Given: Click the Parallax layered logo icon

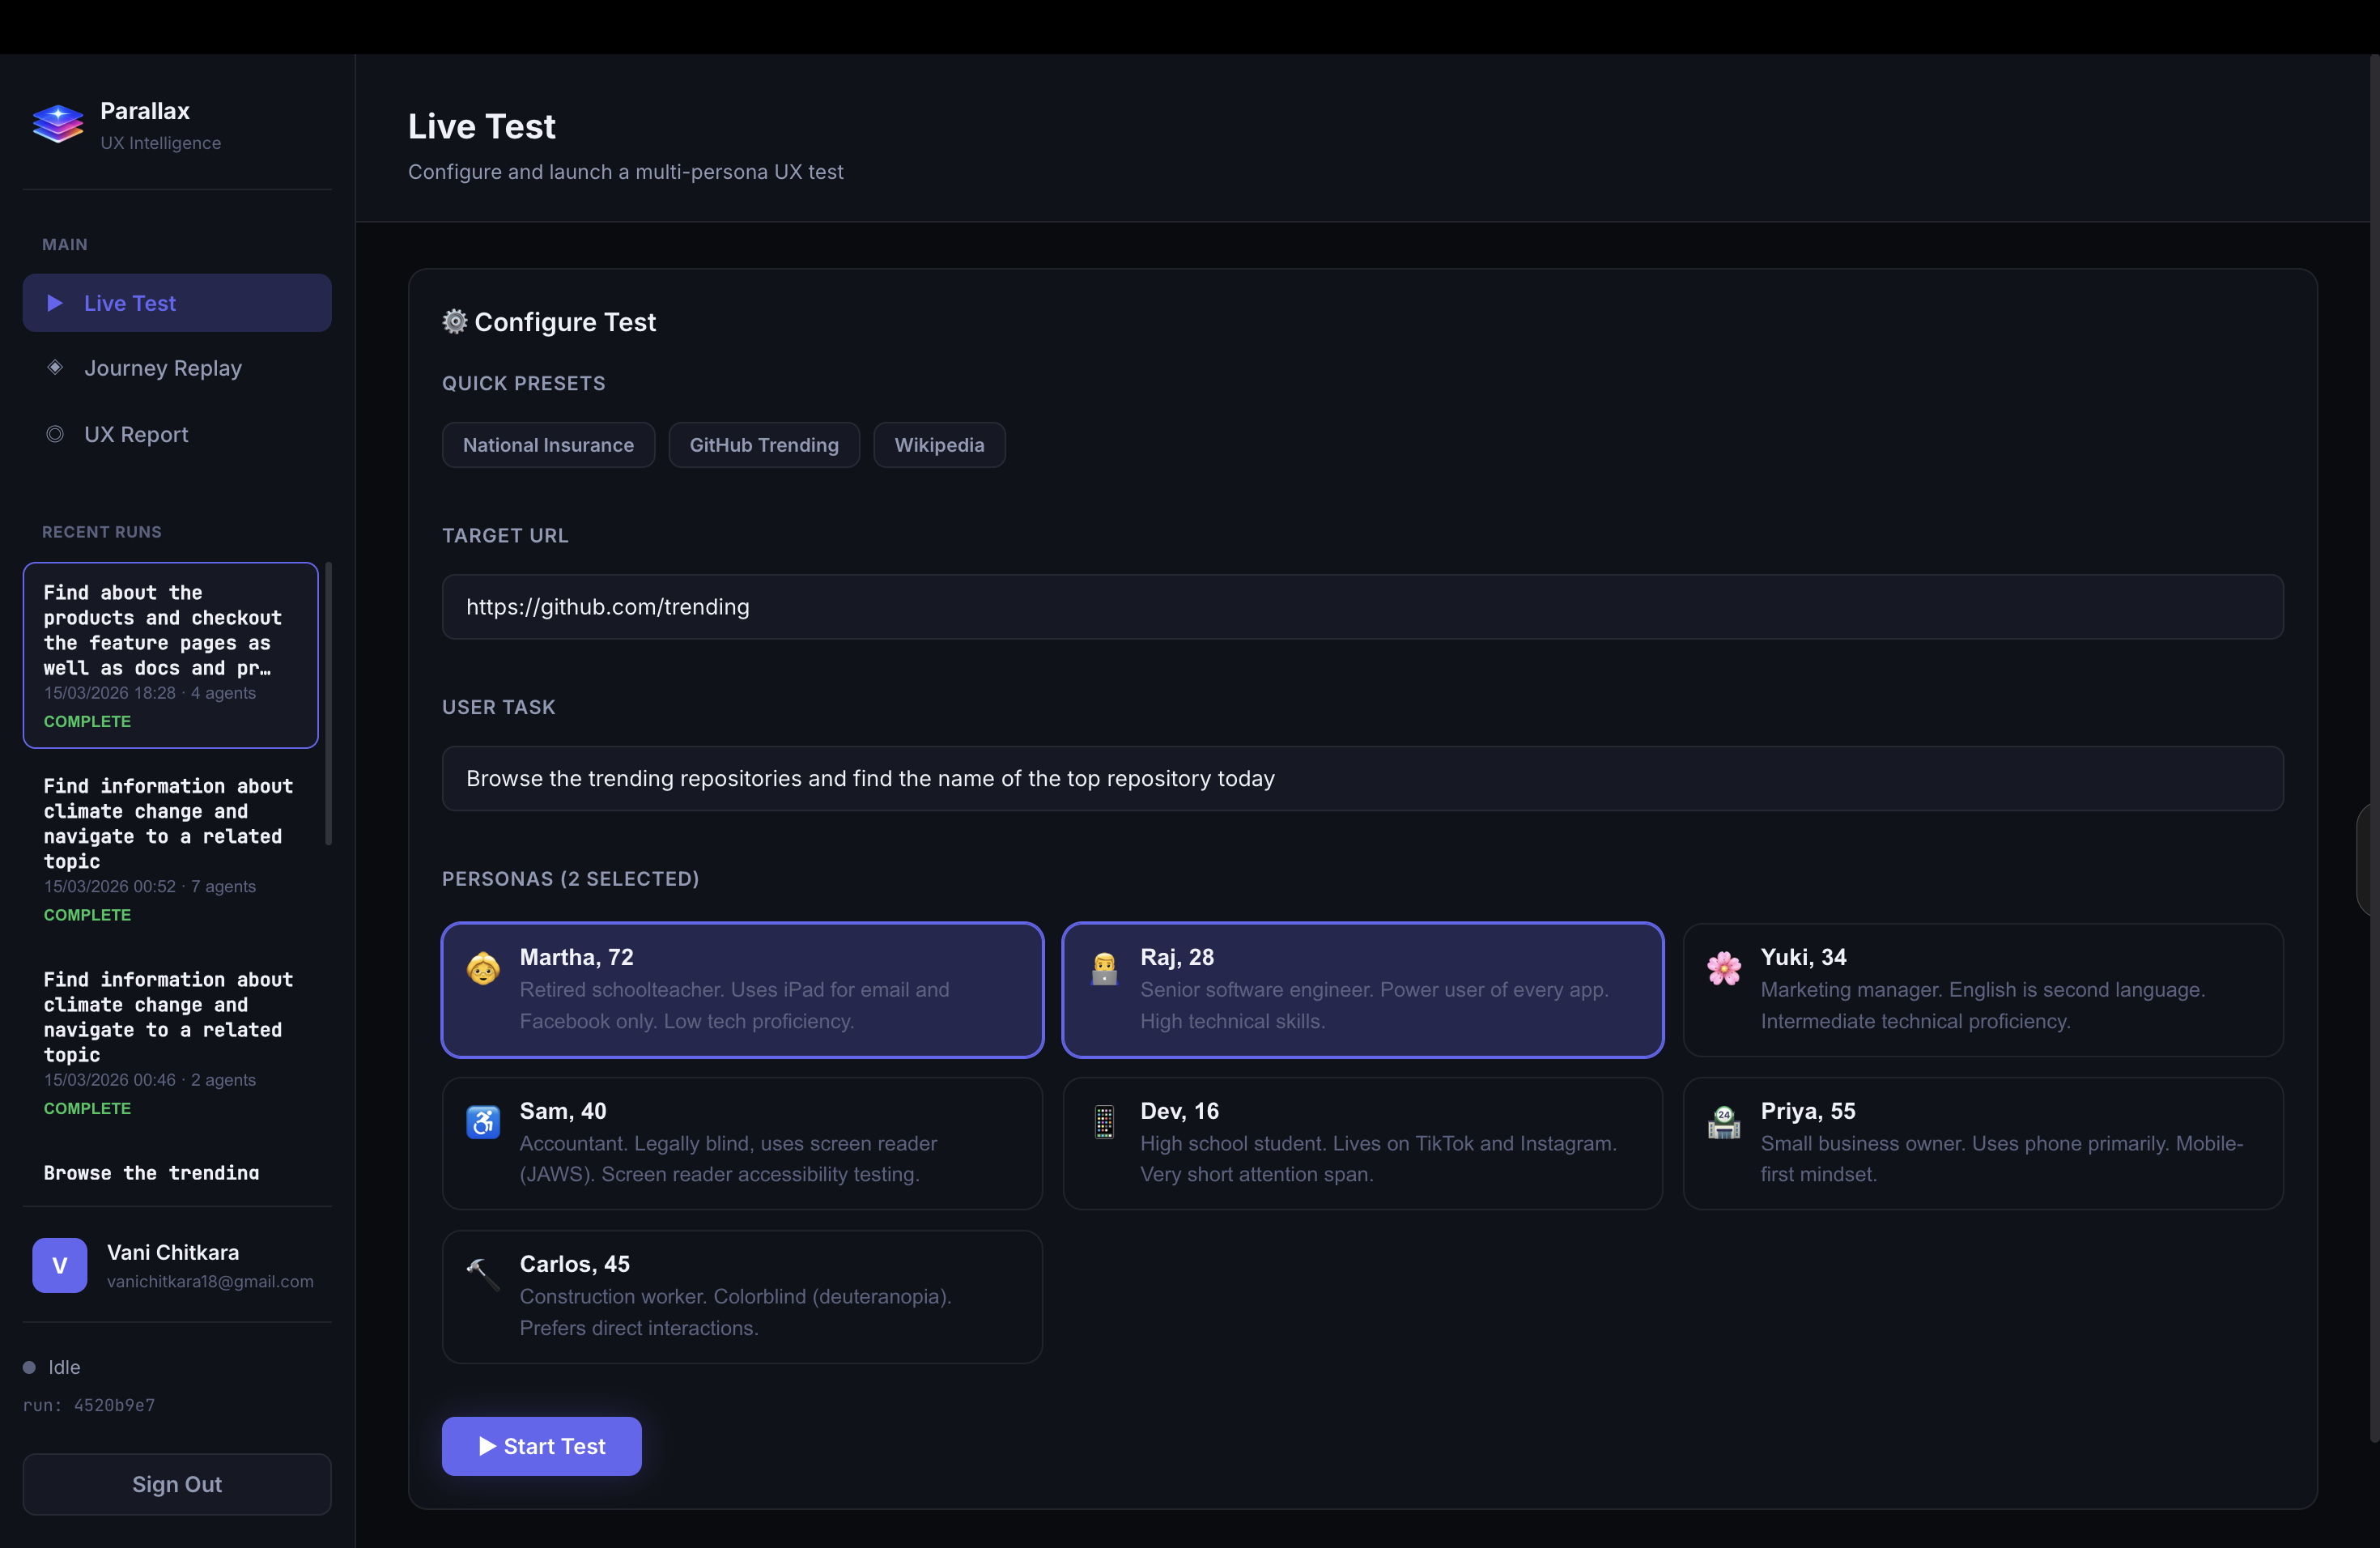Looking at the screenshot, I should pyautogui.click(x=58, y=125).
